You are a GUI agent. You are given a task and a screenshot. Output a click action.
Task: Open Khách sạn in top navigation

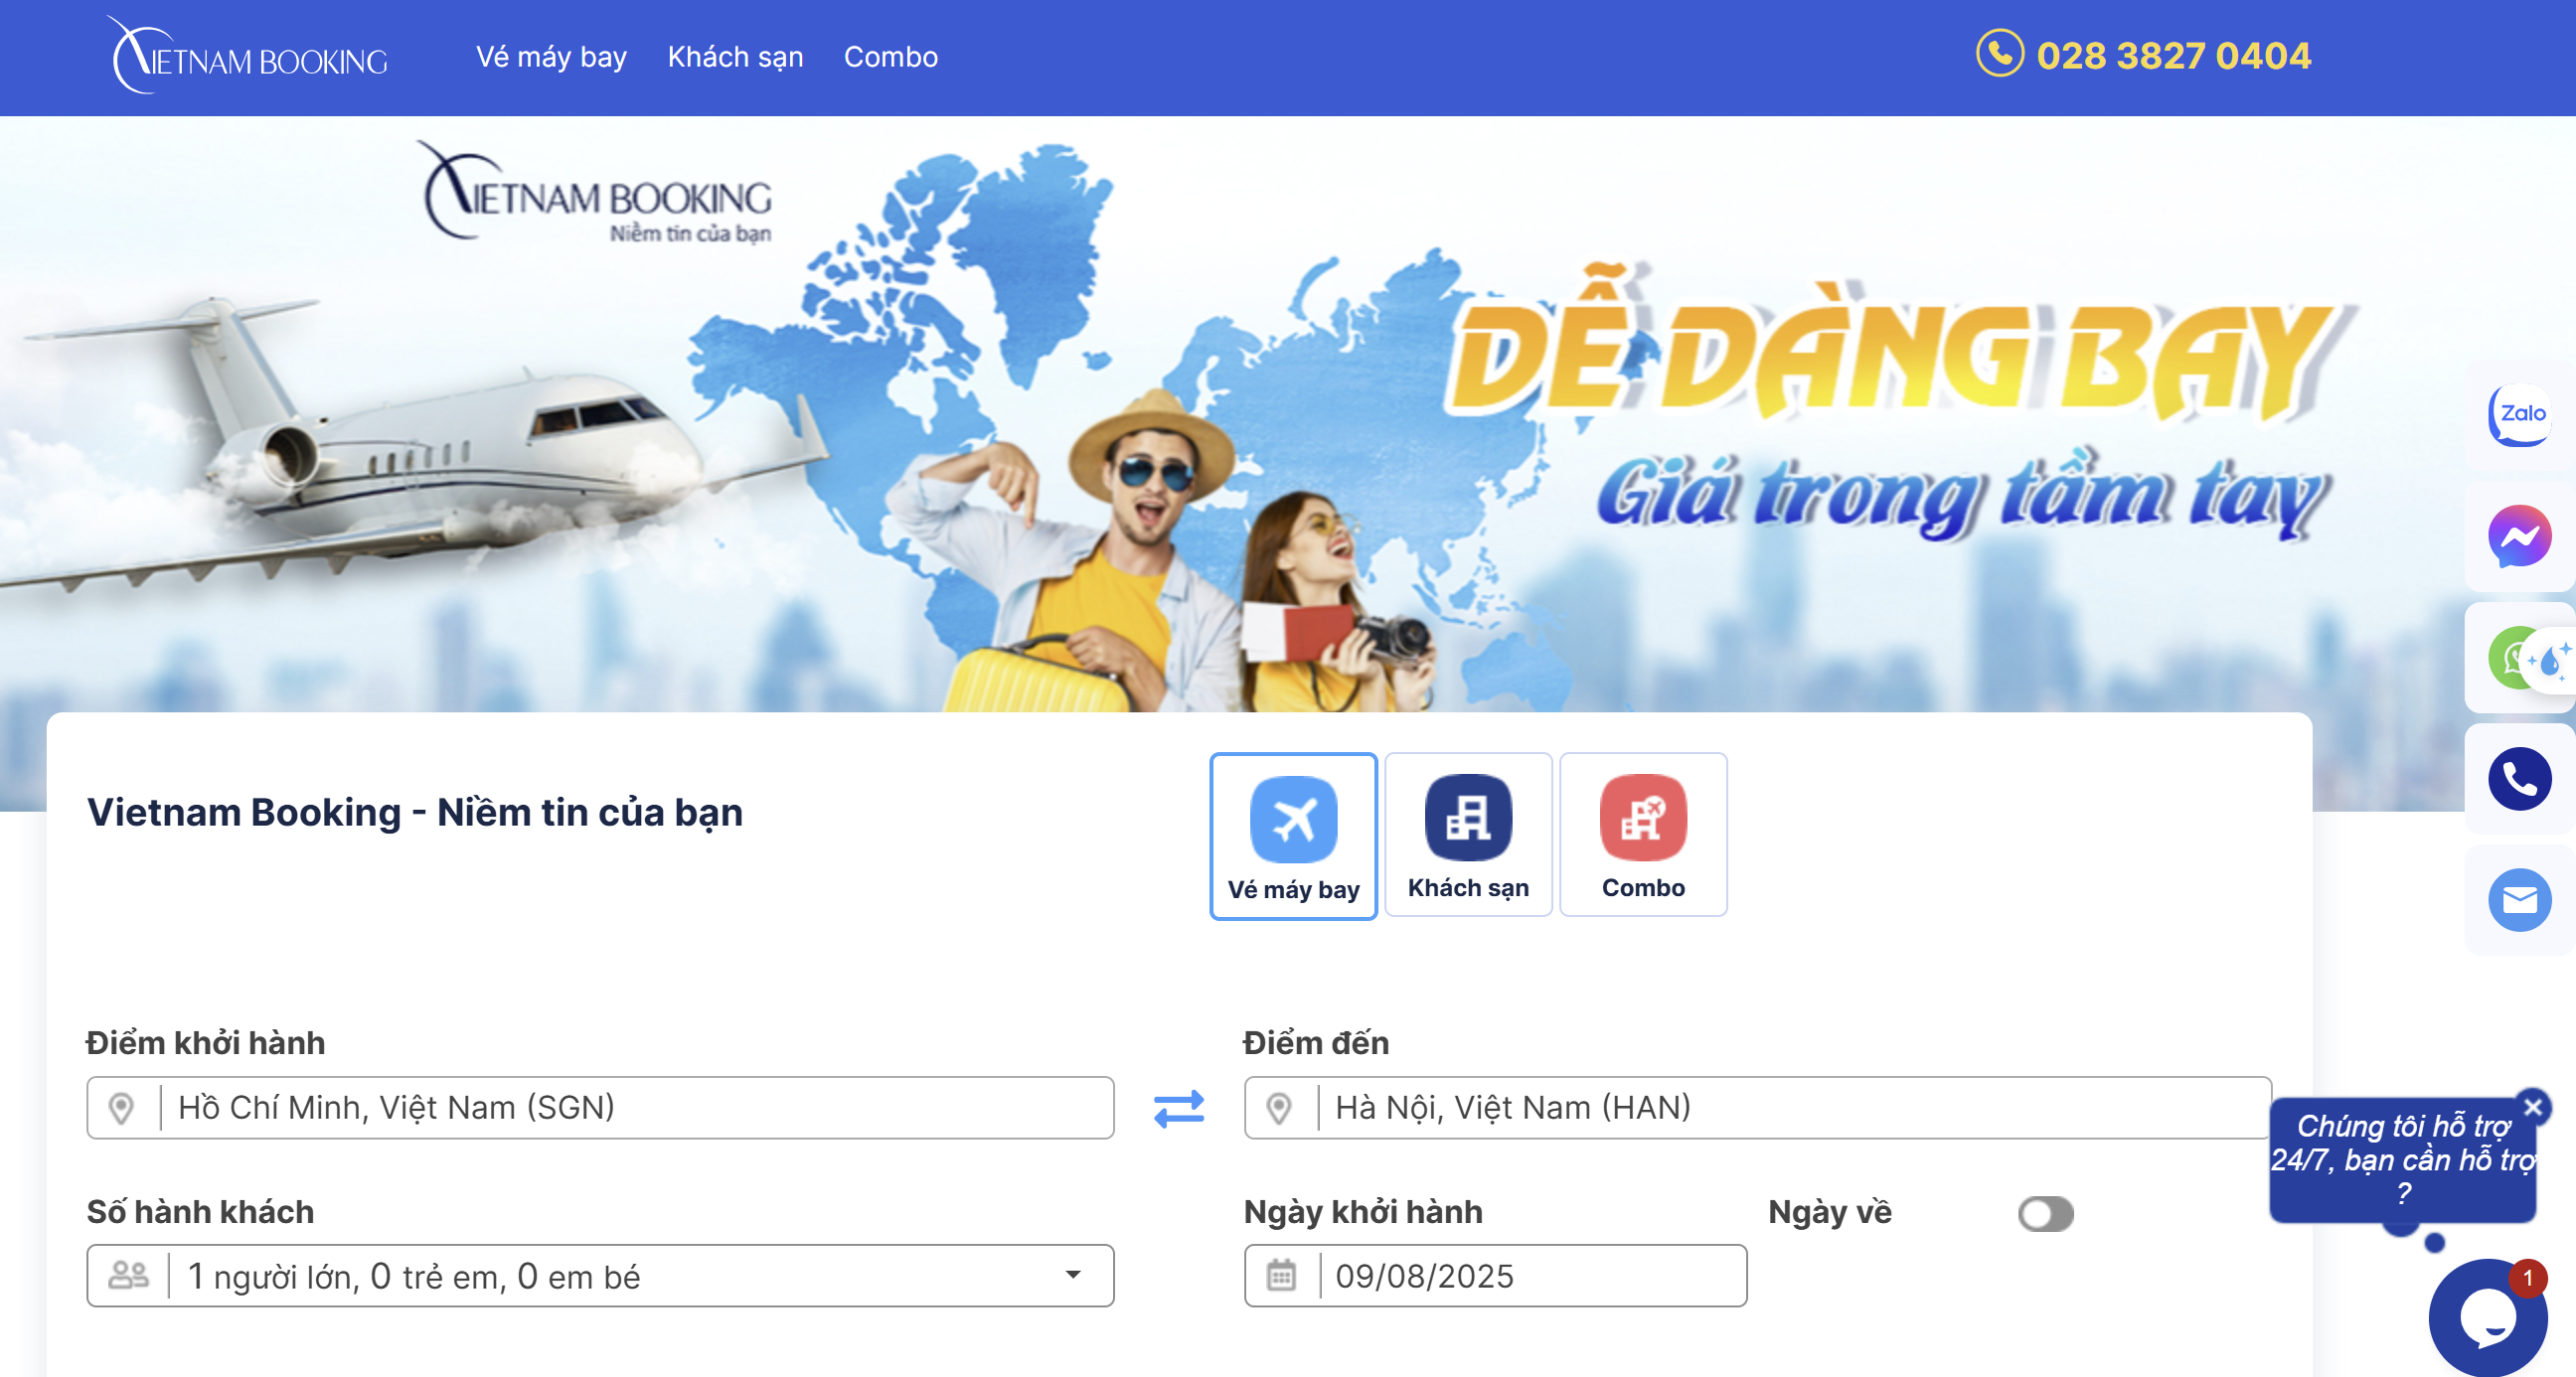(x=735, y=57)
